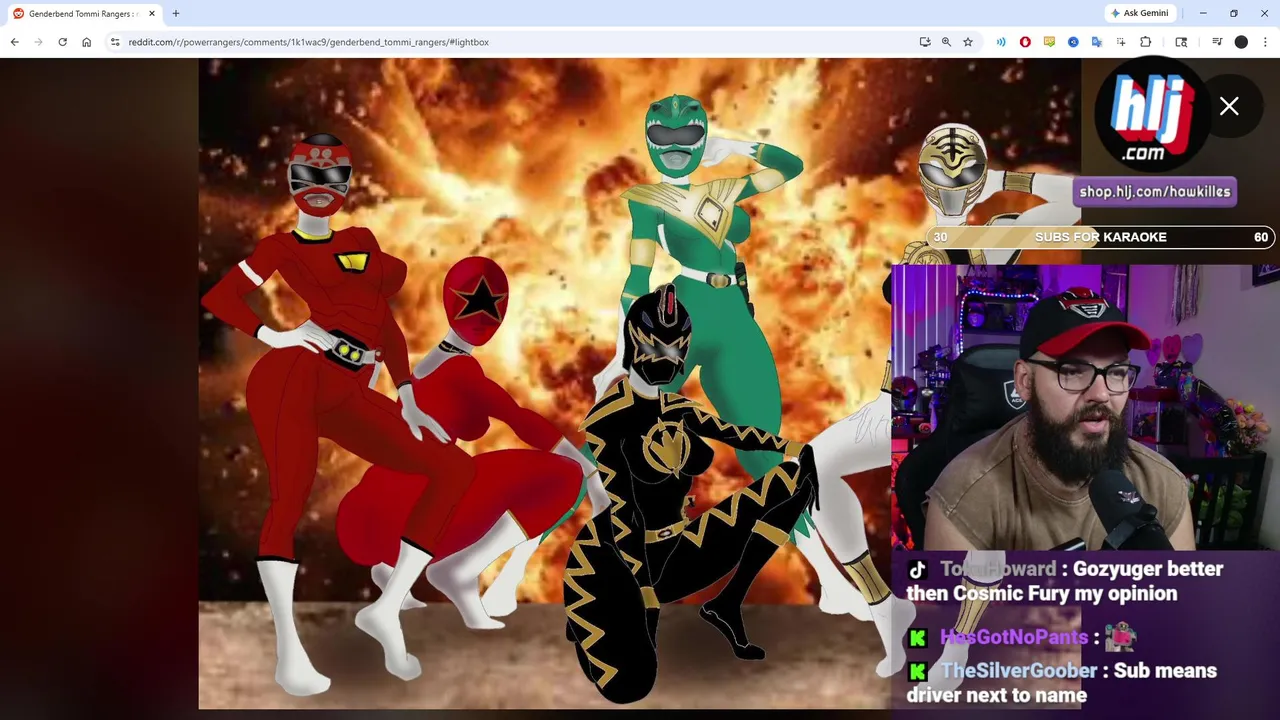The width and height of the screenshot is (1280, 720).
Task: Install the app via the address bar icon
Action: tap(925, 42)
